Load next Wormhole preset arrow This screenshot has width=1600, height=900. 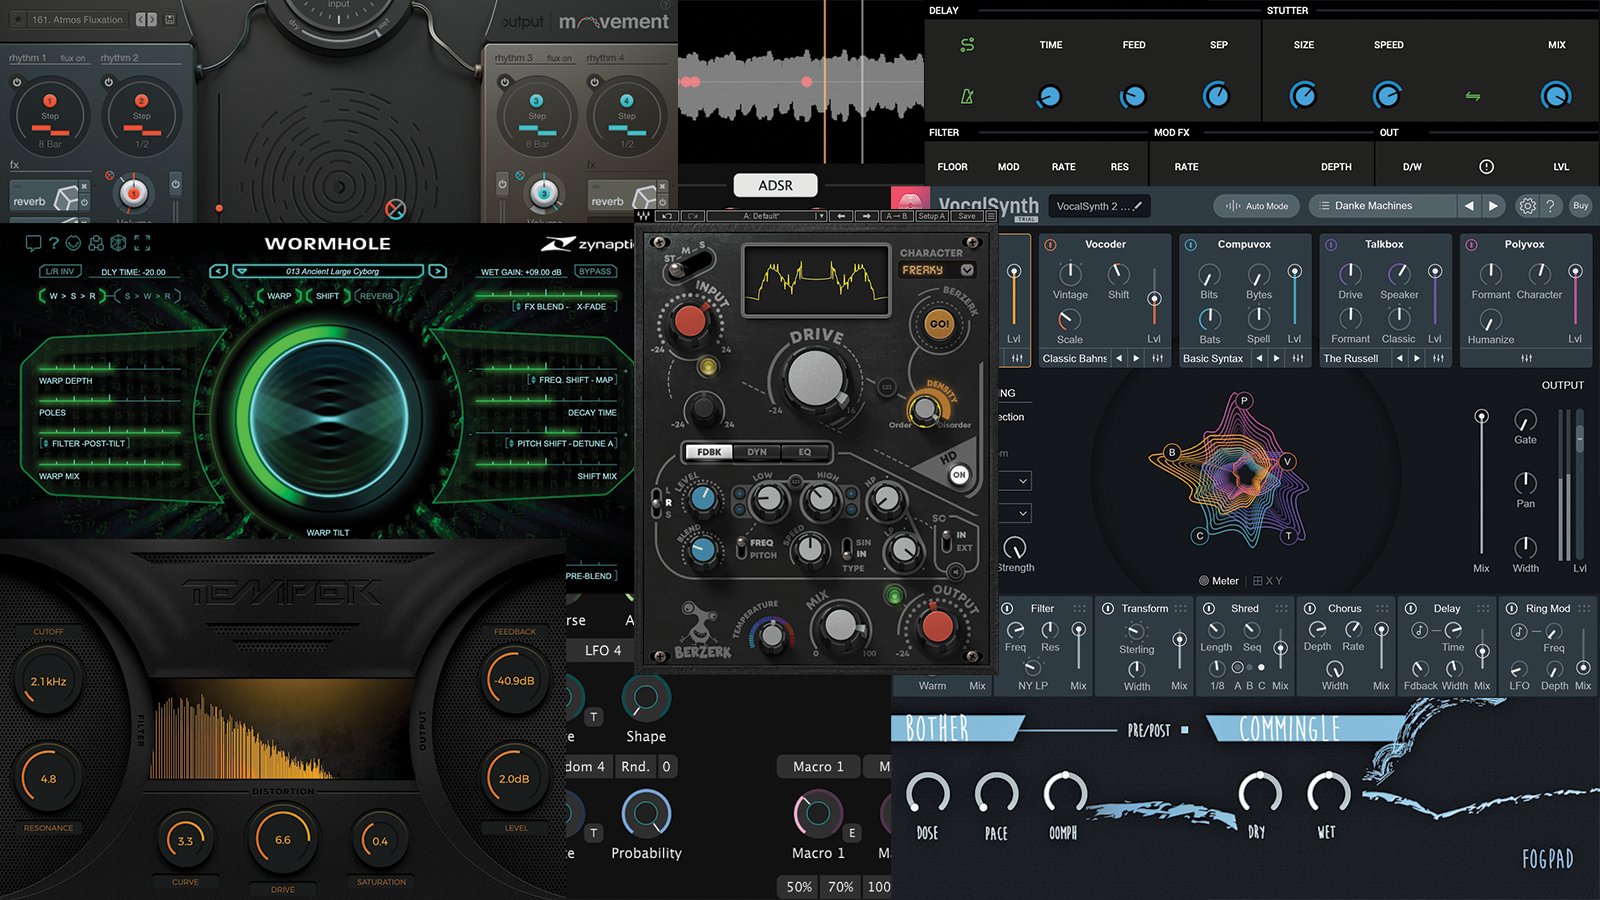438,271
